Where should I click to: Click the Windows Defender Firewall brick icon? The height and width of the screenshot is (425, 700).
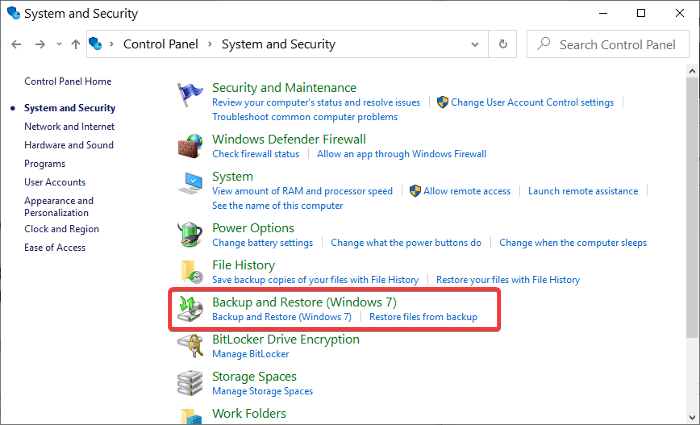pyautogui.click(x=190, y=146)
